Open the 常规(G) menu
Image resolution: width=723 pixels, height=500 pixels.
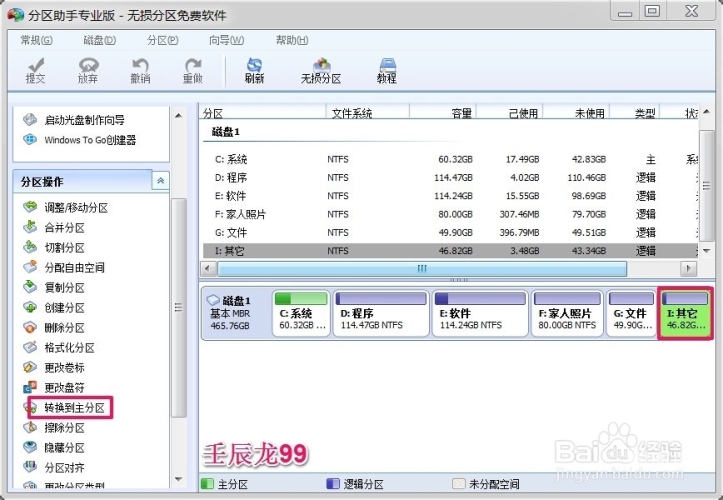(36, 40)
